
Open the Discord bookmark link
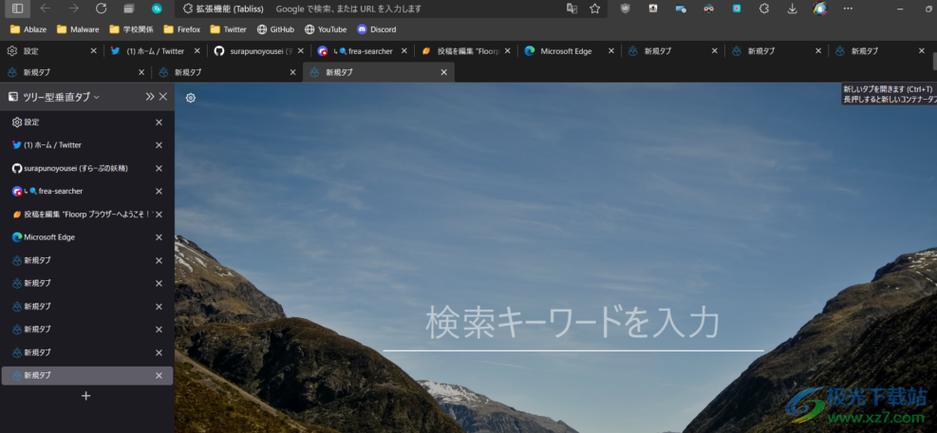pyautogui.click(x=376, y=29)
